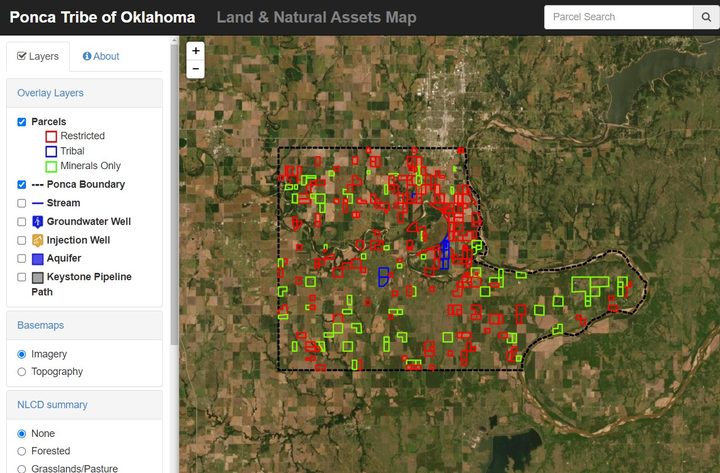This screenshot has height=473, width=720.
Task: Collapse the NLCD summary section header
Action: pyautogui.click(x=84, y=405)
